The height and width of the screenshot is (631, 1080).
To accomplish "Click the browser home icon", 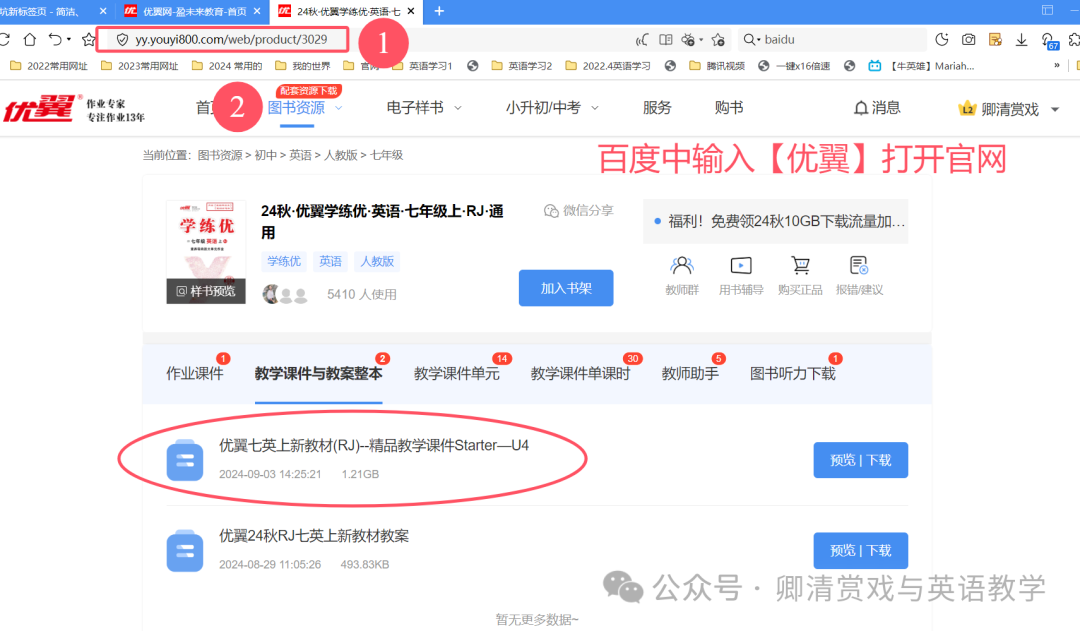I will (29, 40).
